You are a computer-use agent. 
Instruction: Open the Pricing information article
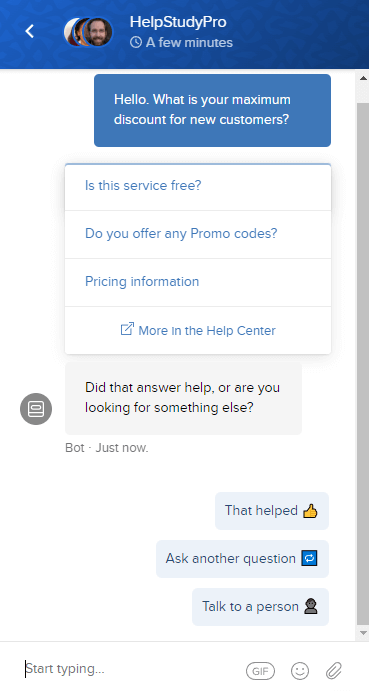click(x=198, y=282)
